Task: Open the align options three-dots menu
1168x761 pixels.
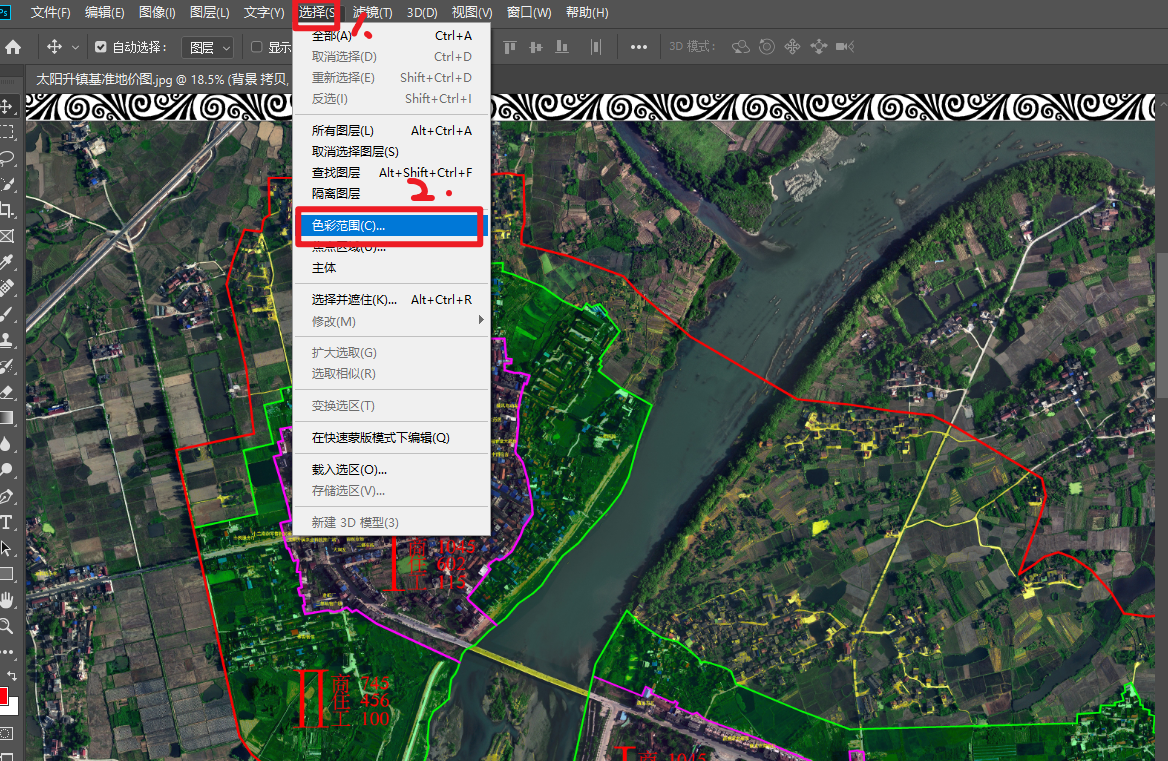Action: pyautogui.click(x=638, y=47)
